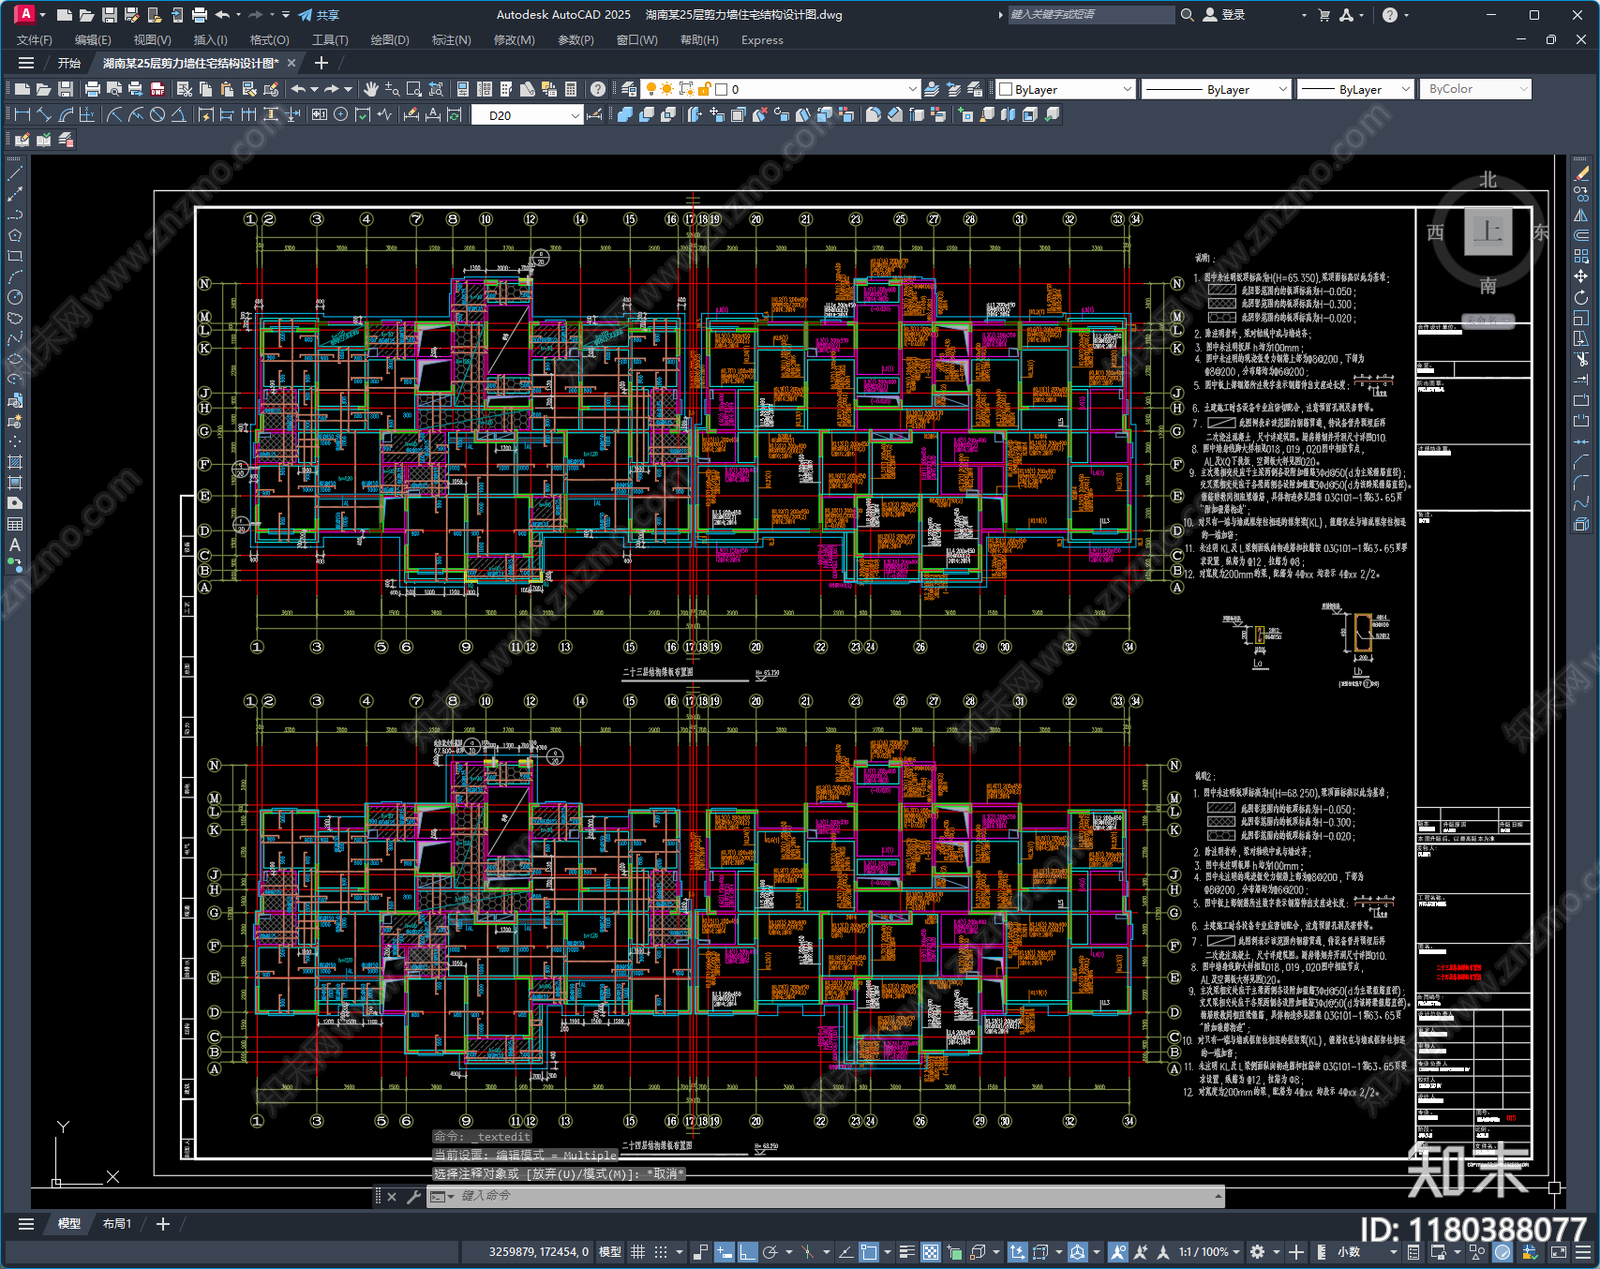Open the Layer Properties Manager icon
1600x1269 pixels.
tap(628, 89)
